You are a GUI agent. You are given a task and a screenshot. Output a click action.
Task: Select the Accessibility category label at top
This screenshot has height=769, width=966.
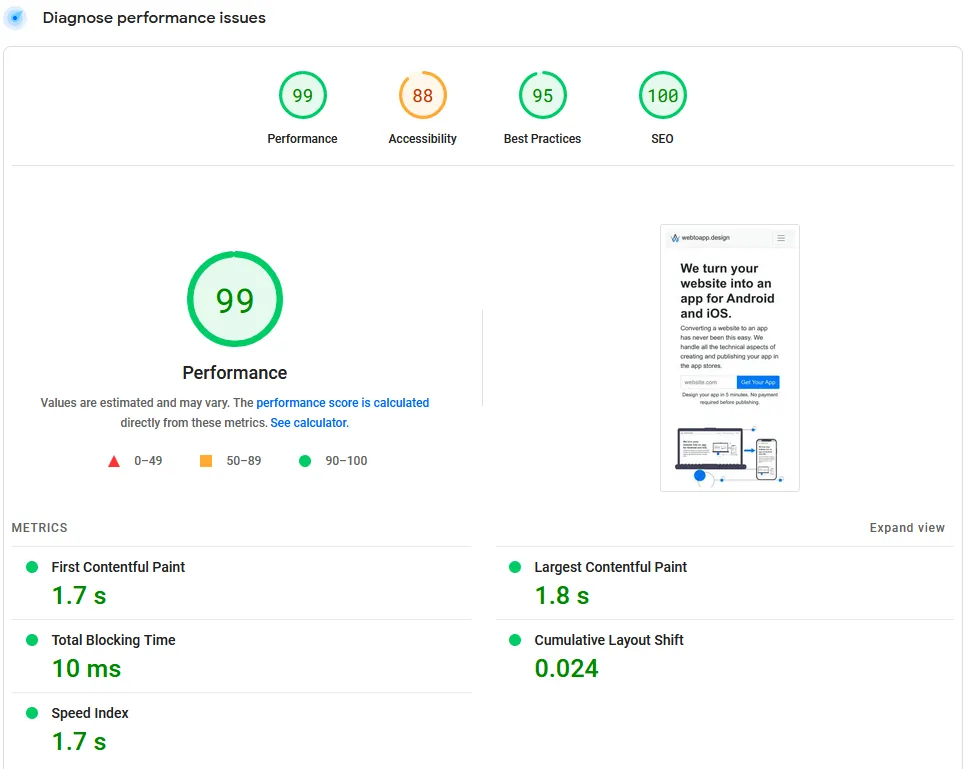422,139
